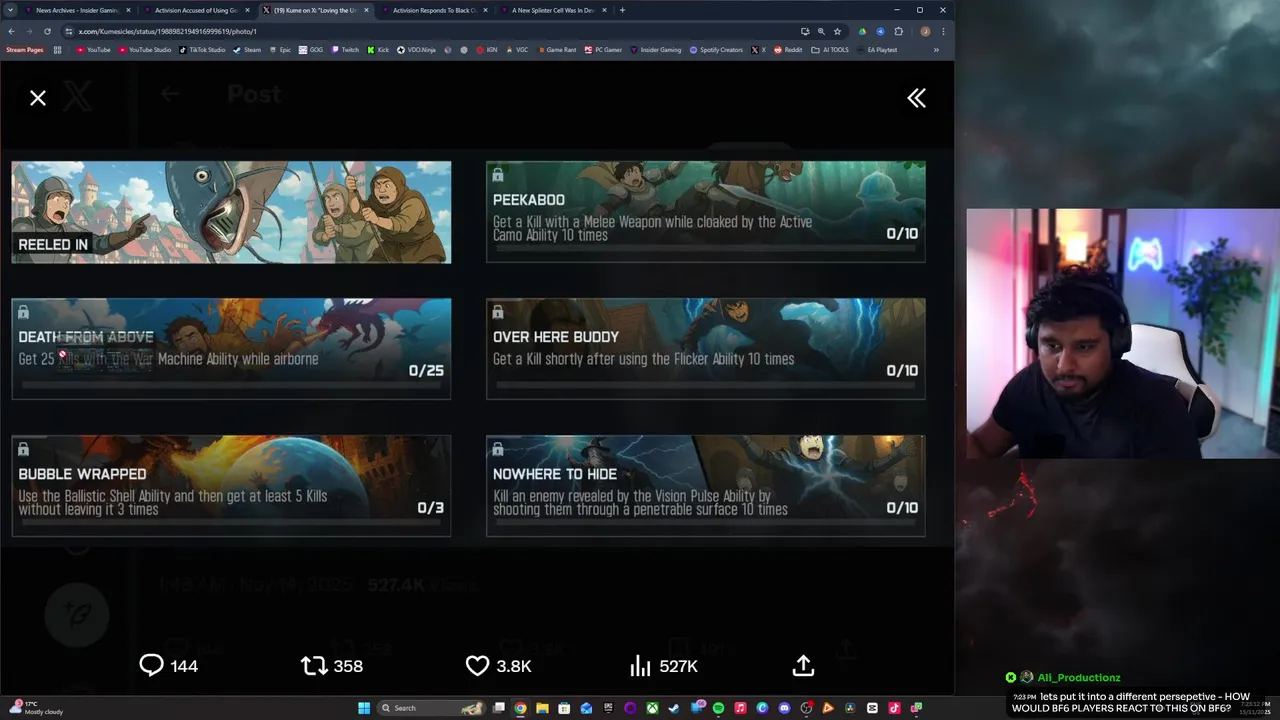The height and width of the screenshot is (720, 1280).
Task: Click the taskbar Search box
Action: (x=430, y=708)
